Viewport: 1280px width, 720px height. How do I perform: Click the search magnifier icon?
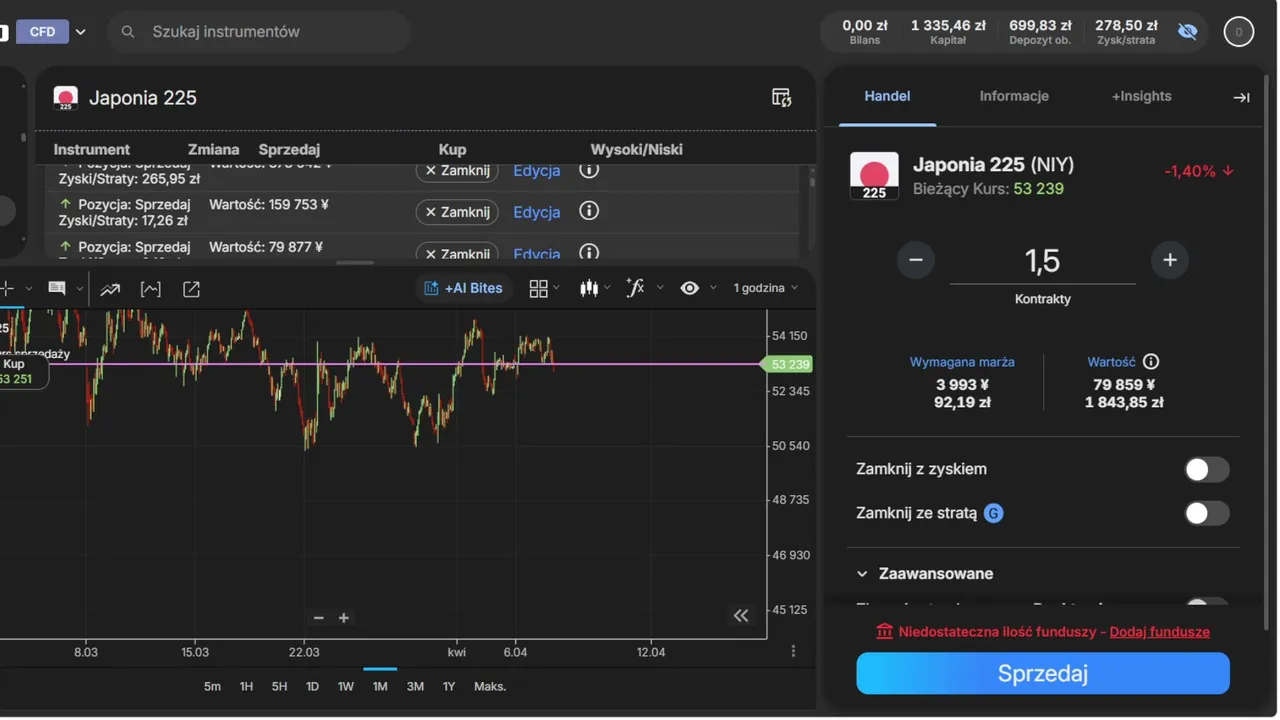tap(128, 32)
